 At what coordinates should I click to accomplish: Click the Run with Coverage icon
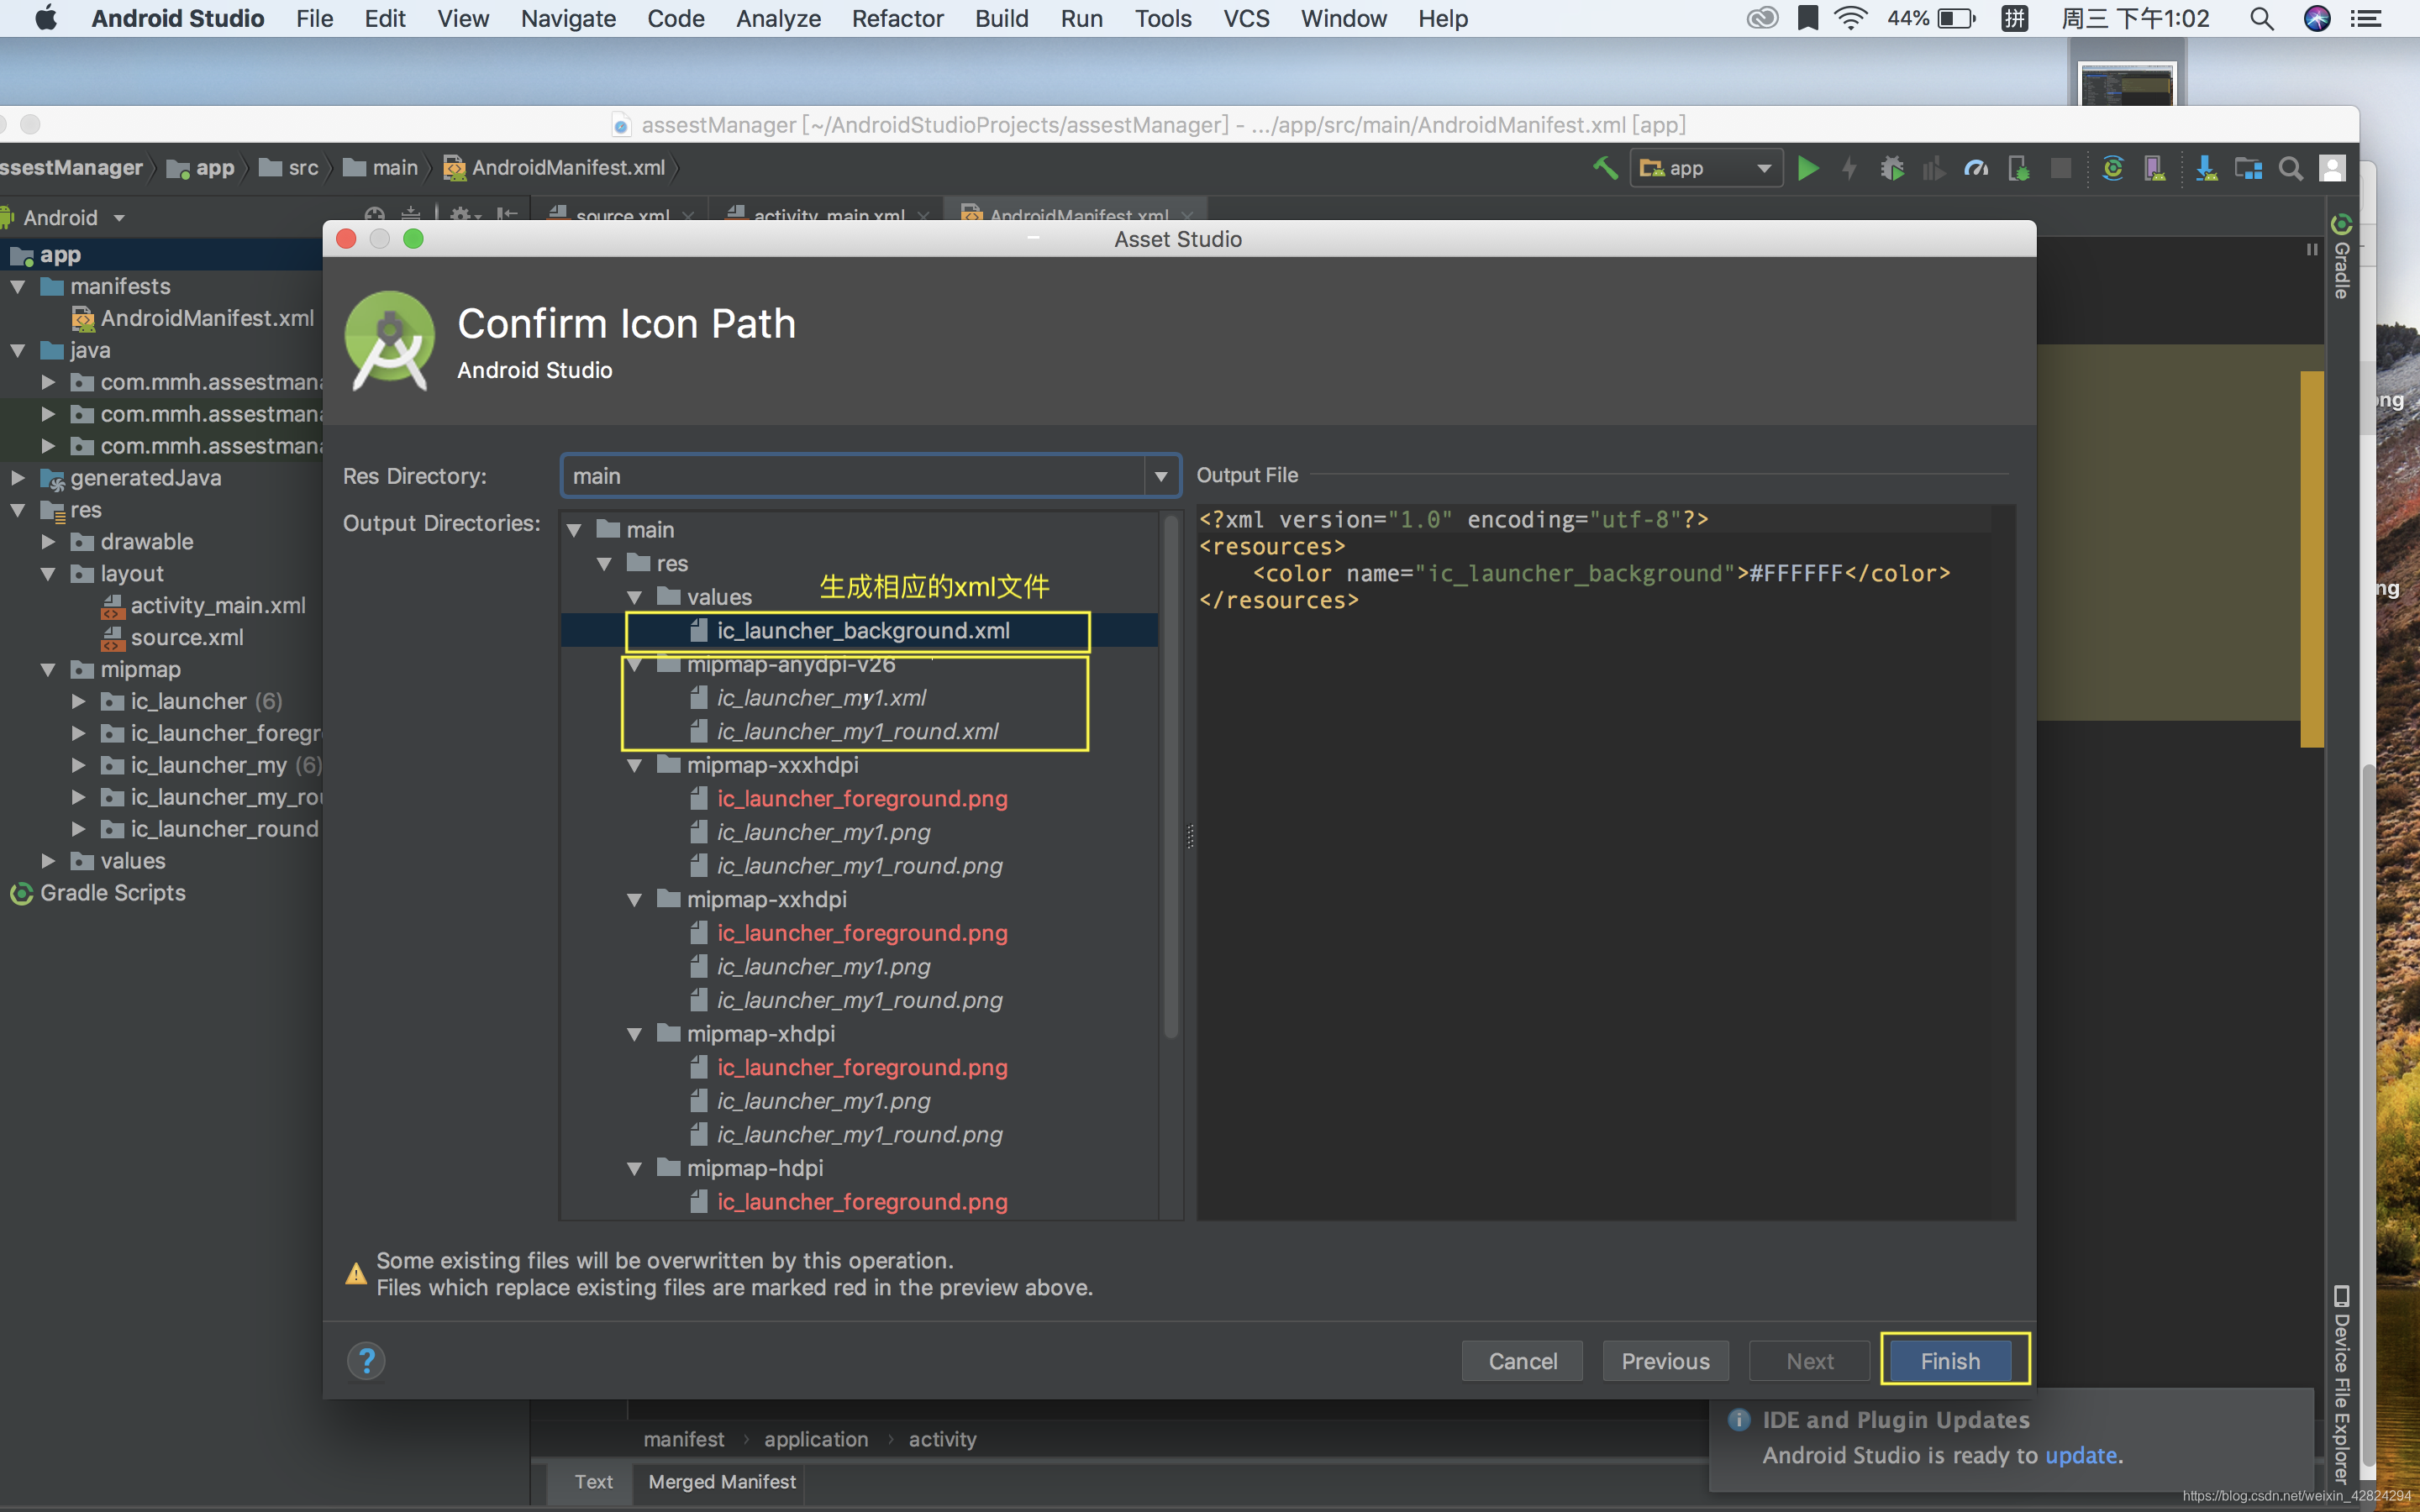(1933, 168)
